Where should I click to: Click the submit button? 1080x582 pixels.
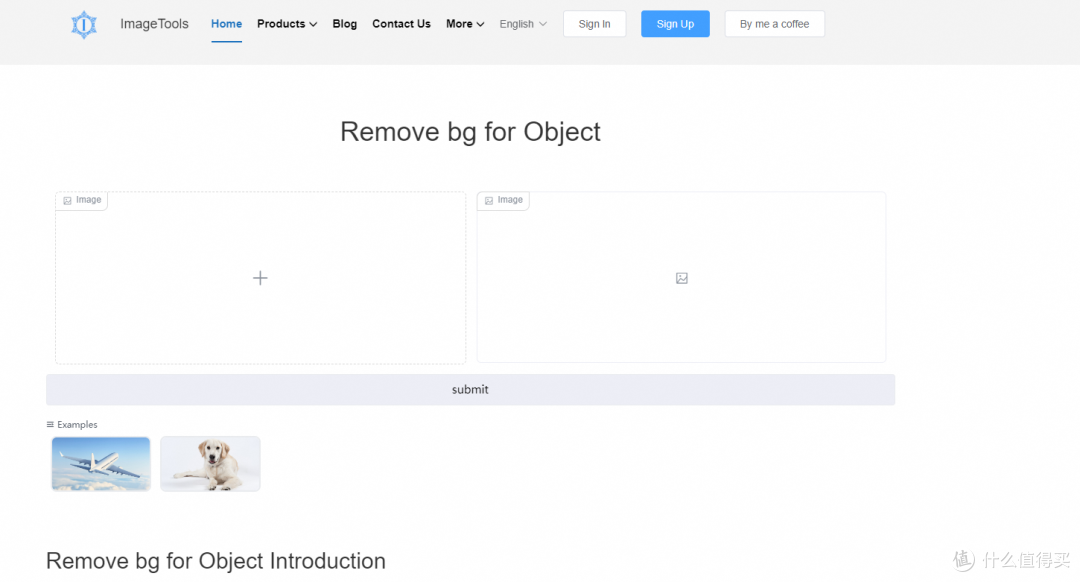[470, 390]
